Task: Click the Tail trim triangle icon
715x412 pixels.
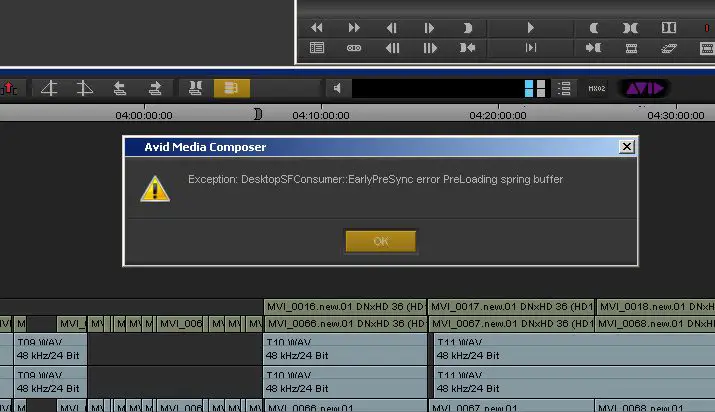Action: pyautogui.click(x=84, y=88)
